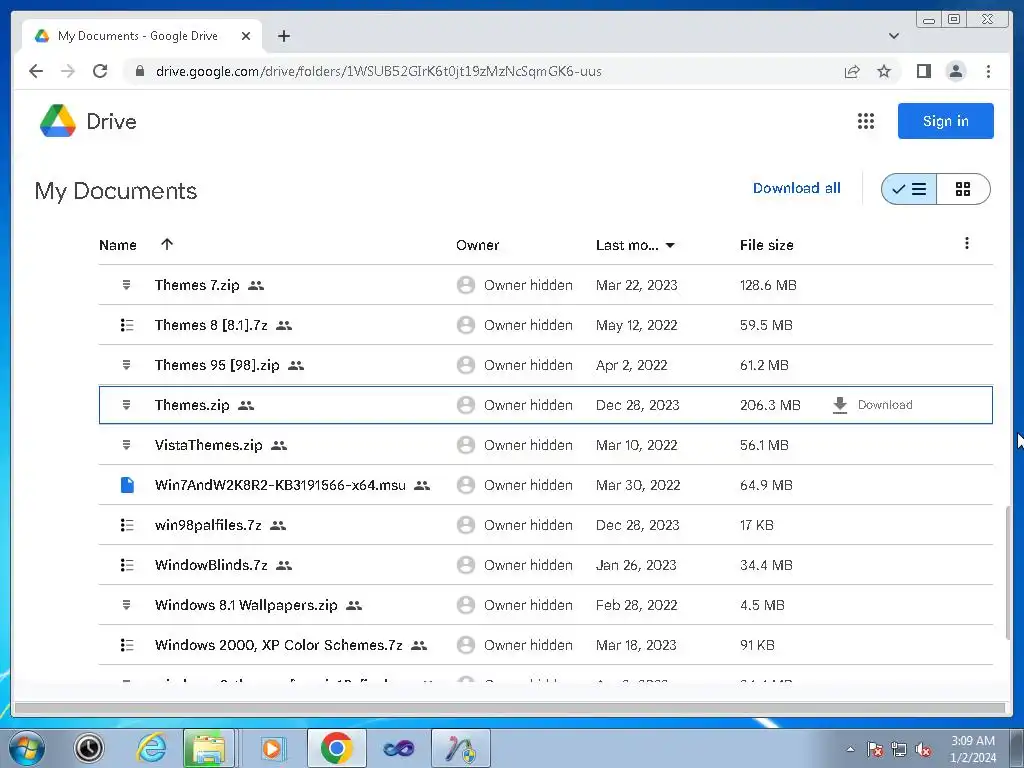
Task: Click archive icon of Windows 8.1 Wallpapers.zip
Action: click(127, 605)
